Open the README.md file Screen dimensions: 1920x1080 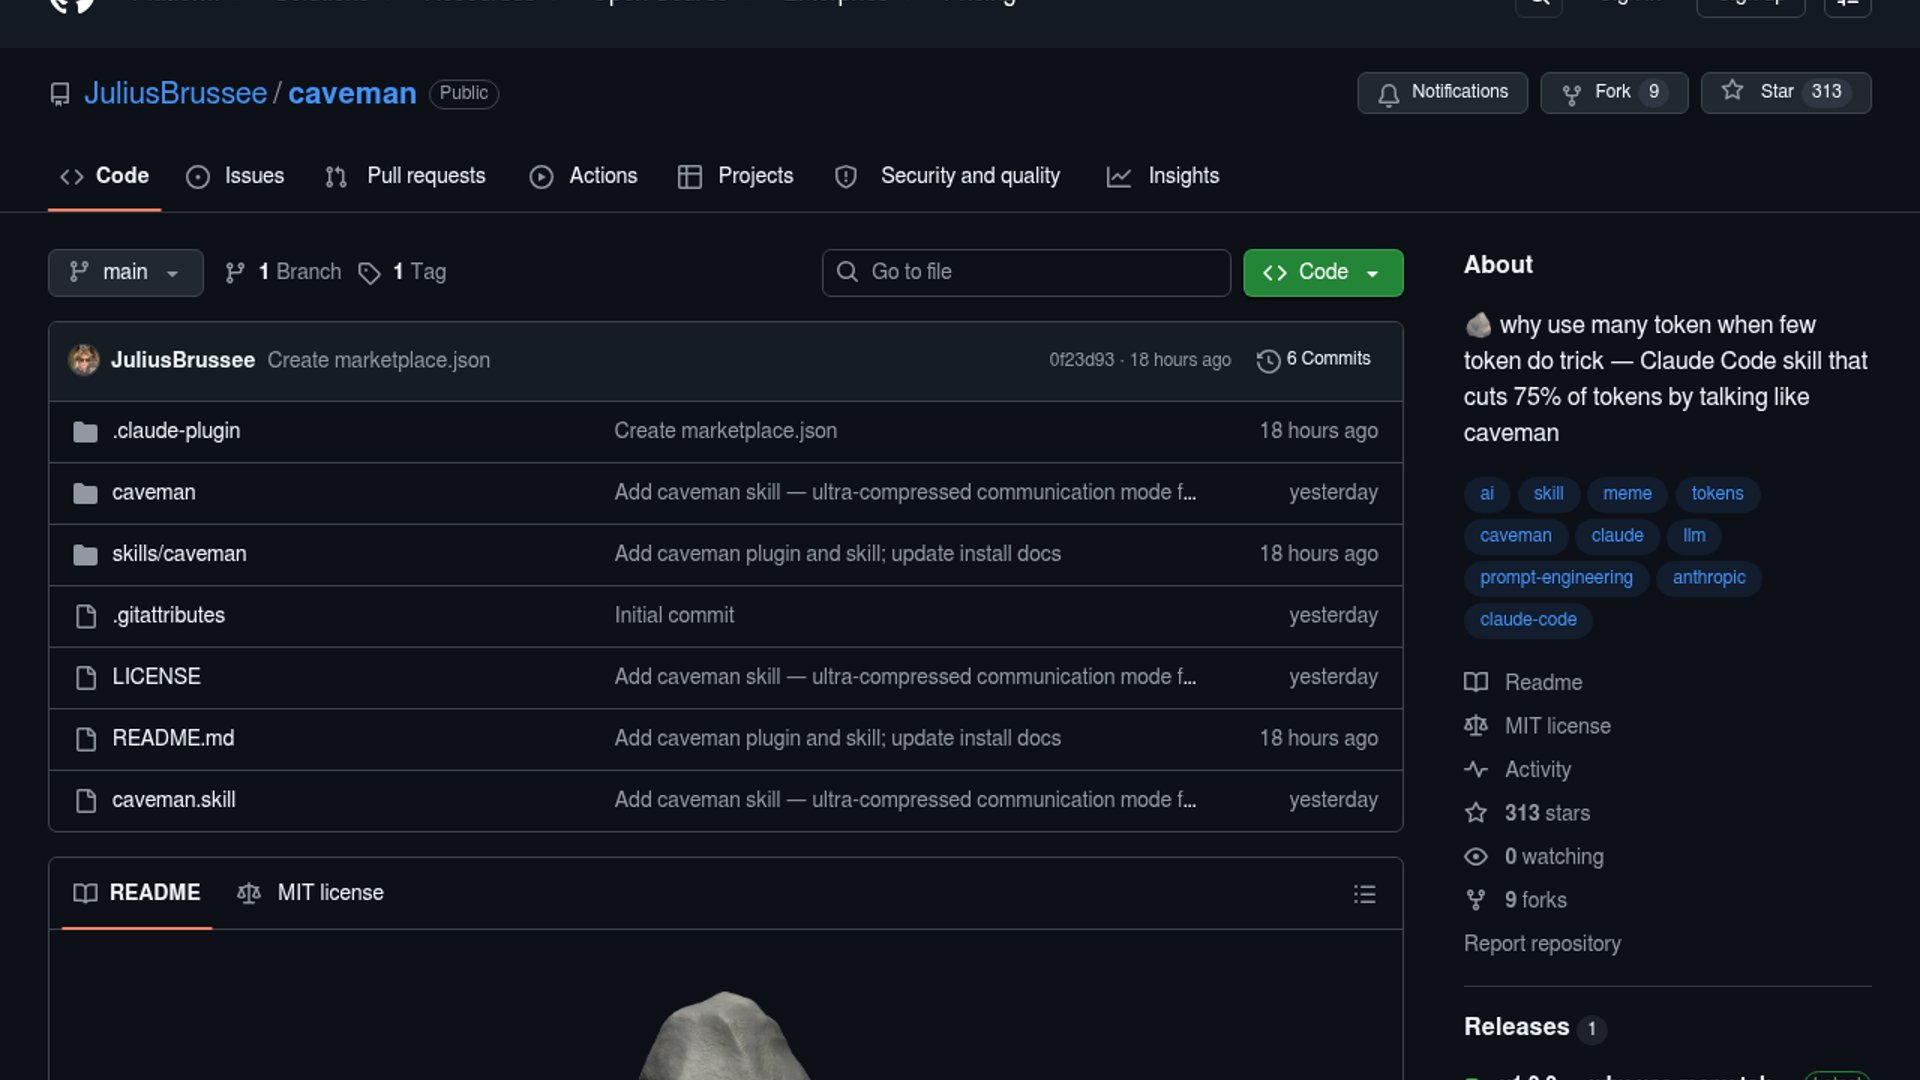(173, 738)
